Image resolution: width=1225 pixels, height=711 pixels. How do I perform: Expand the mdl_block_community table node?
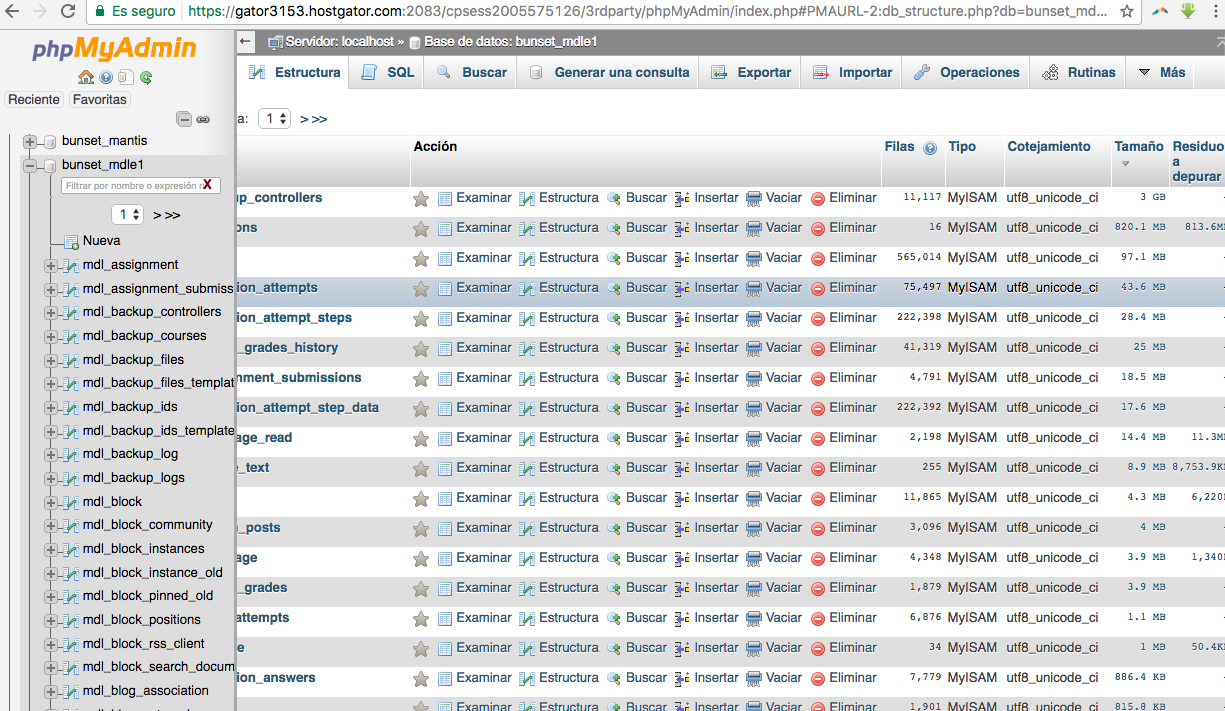[x=50, y=525]
